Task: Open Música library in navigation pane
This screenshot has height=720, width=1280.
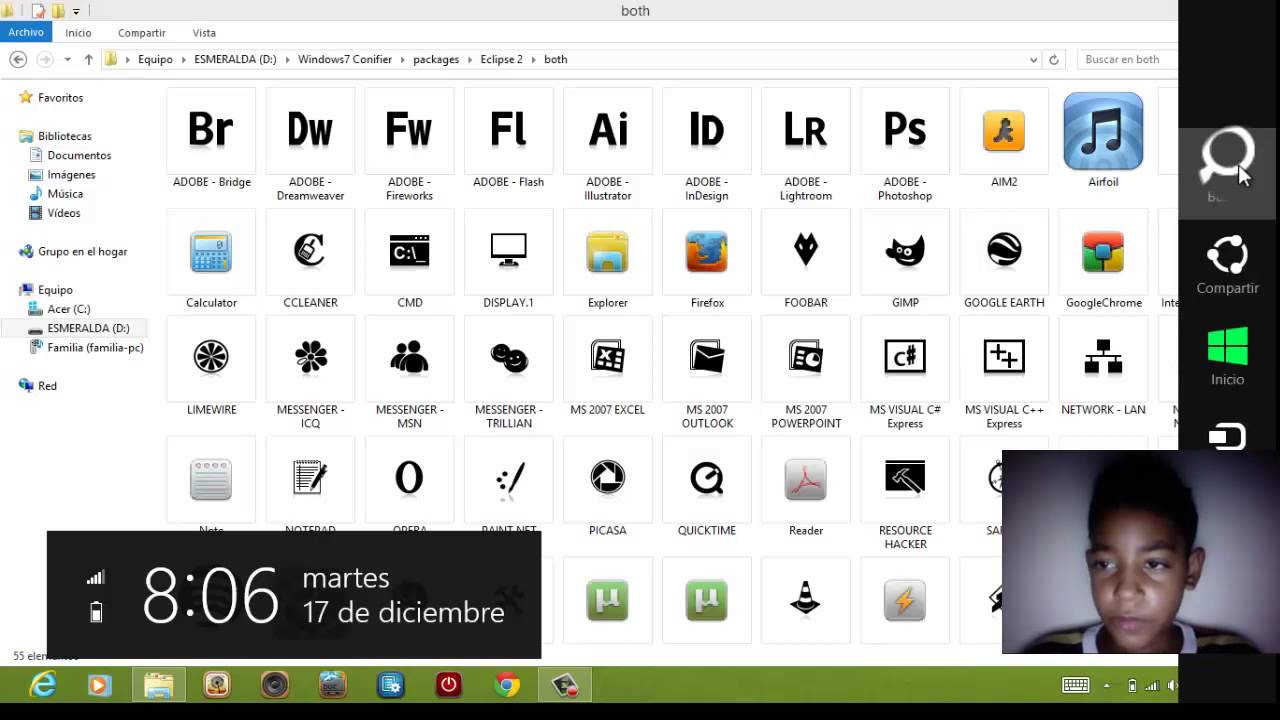Action: click(65, 194)
